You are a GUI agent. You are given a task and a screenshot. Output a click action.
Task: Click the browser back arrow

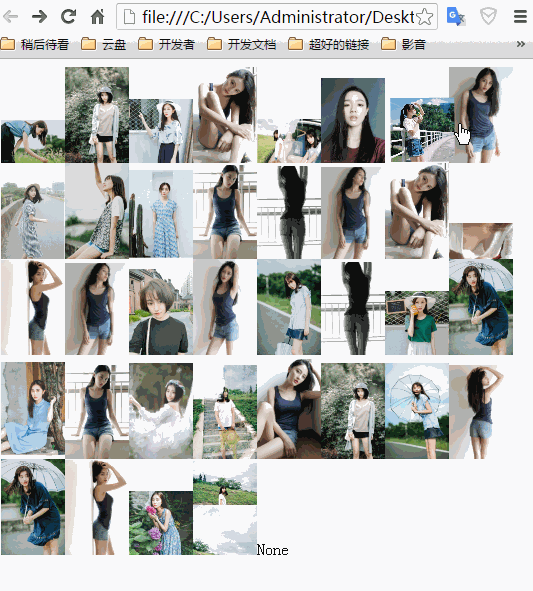tap(10, 17)
